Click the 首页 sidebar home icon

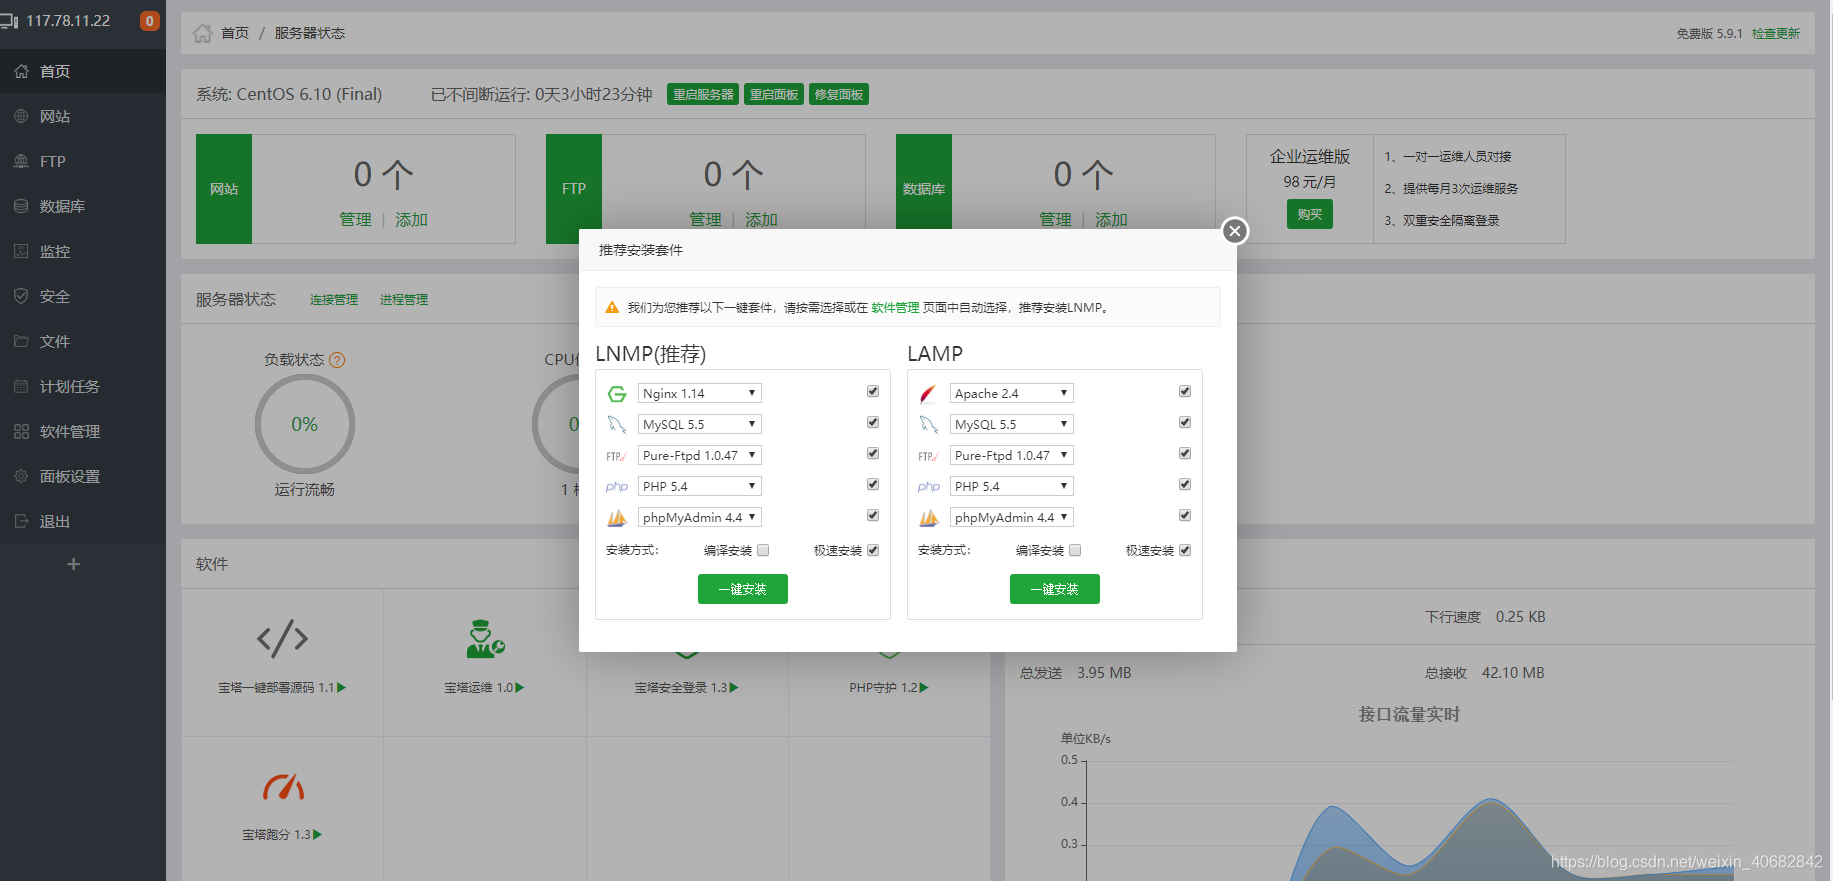pos(21,71)
